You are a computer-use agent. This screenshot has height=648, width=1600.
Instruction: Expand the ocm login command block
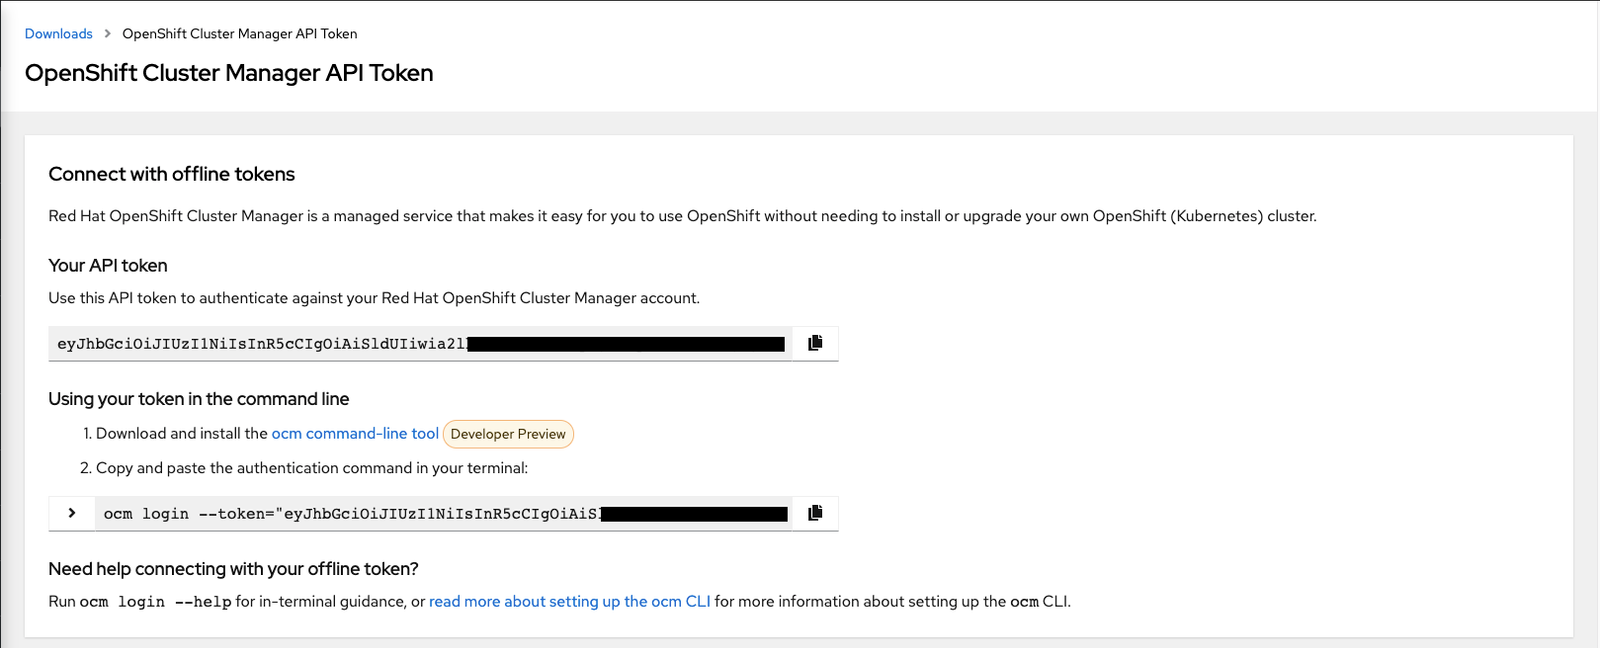[x=72, y=513]
